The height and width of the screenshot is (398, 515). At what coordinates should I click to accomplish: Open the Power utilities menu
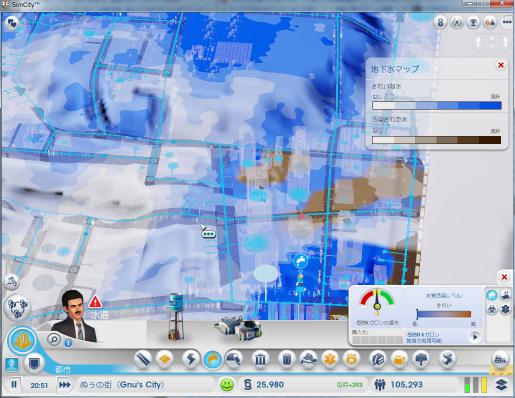tap(191, 360)
